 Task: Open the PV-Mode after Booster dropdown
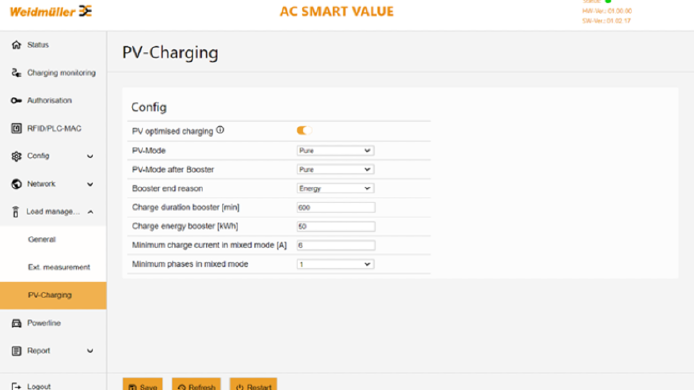pyautogui.click(x=335, y=170)
